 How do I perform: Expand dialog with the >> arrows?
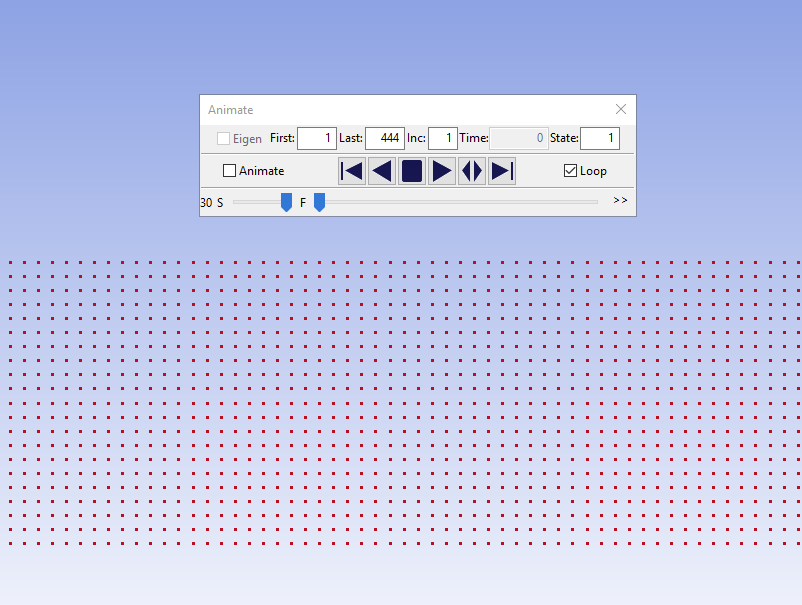620,200
